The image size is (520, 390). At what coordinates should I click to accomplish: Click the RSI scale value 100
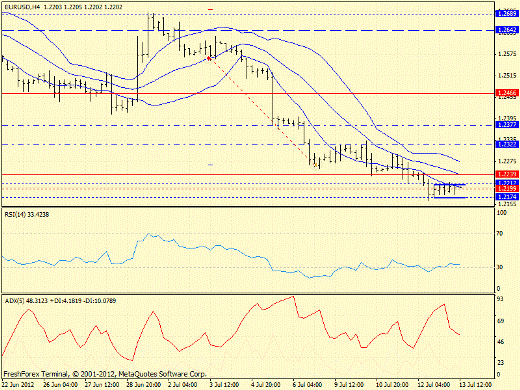pyautogui.click(x=502, y=213)
